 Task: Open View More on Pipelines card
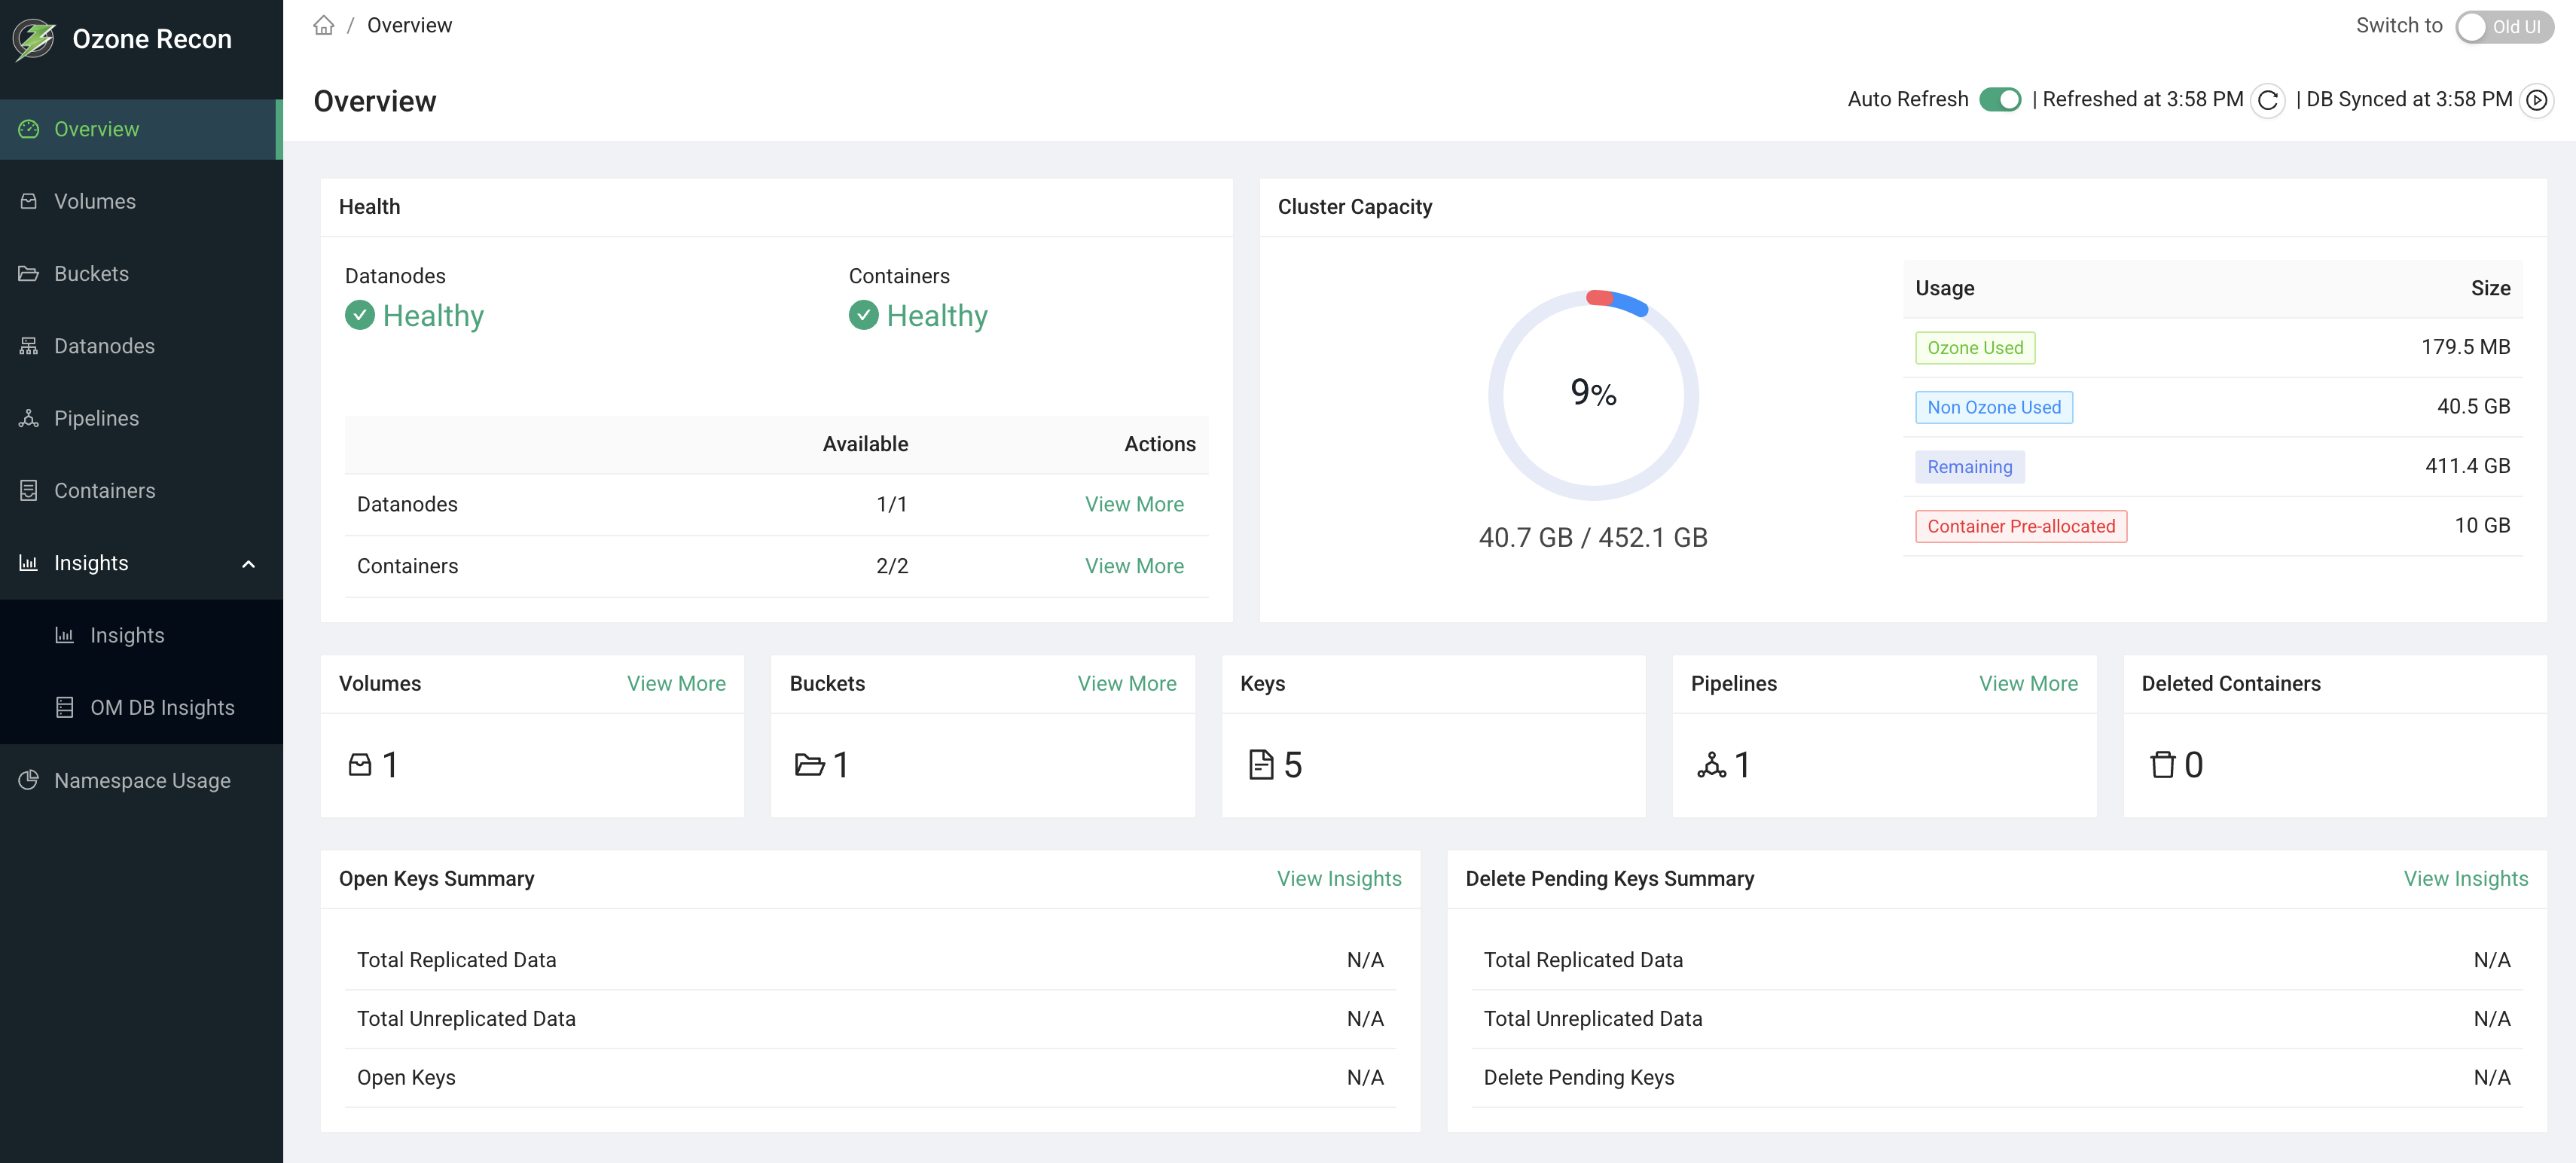coord(2028,683)
